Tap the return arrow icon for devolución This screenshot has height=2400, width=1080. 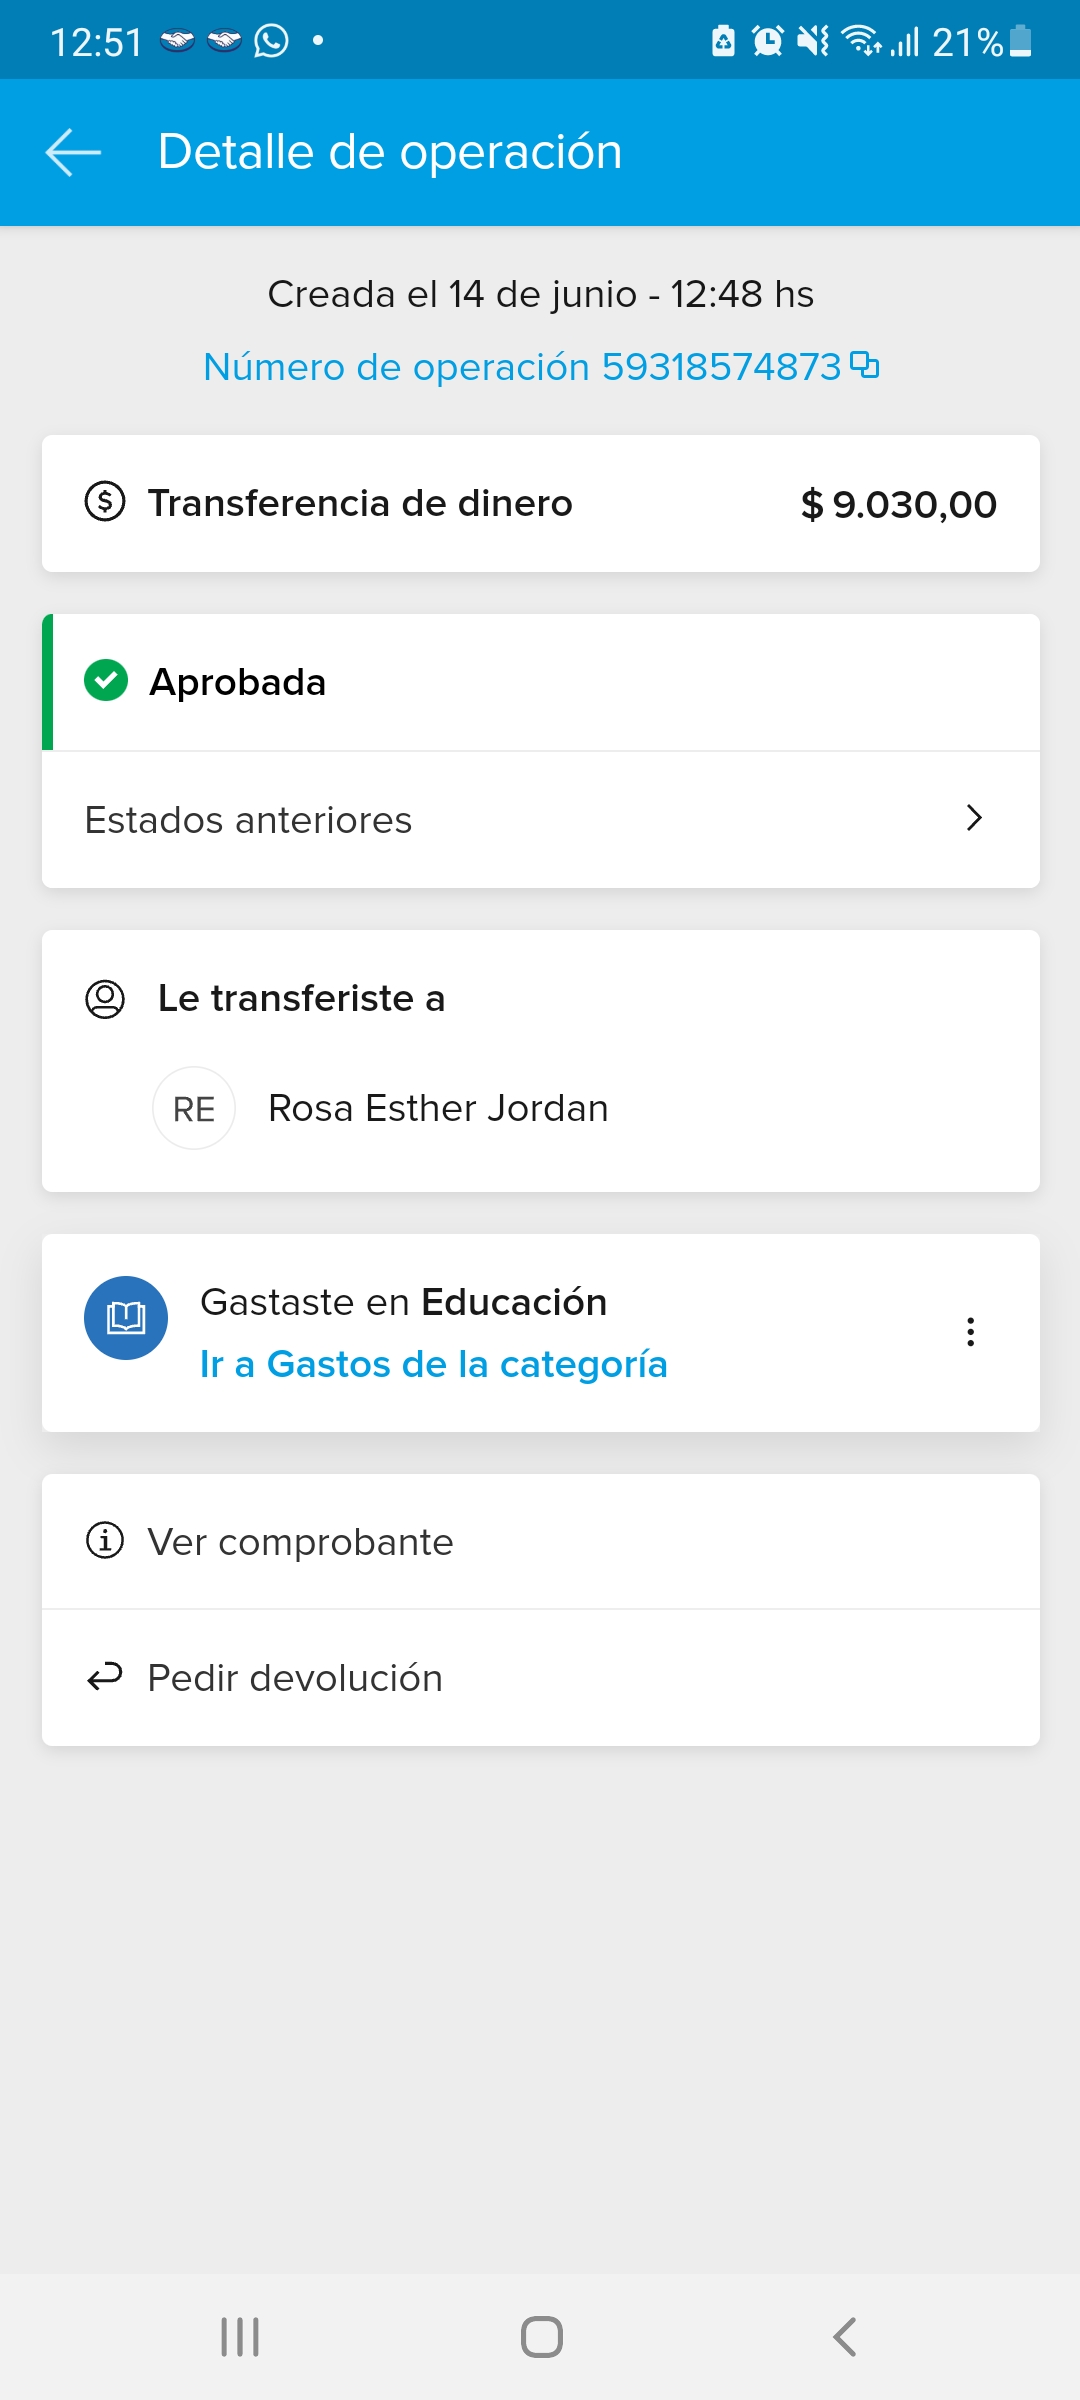(x=105, y=1677)
